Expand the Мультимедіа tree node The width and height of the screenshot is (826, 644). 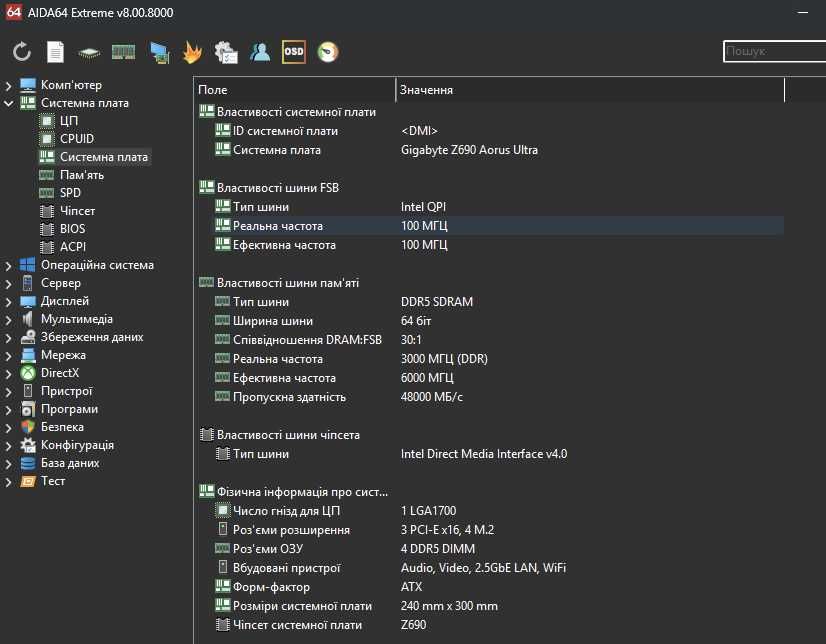(x=8, y=320)
